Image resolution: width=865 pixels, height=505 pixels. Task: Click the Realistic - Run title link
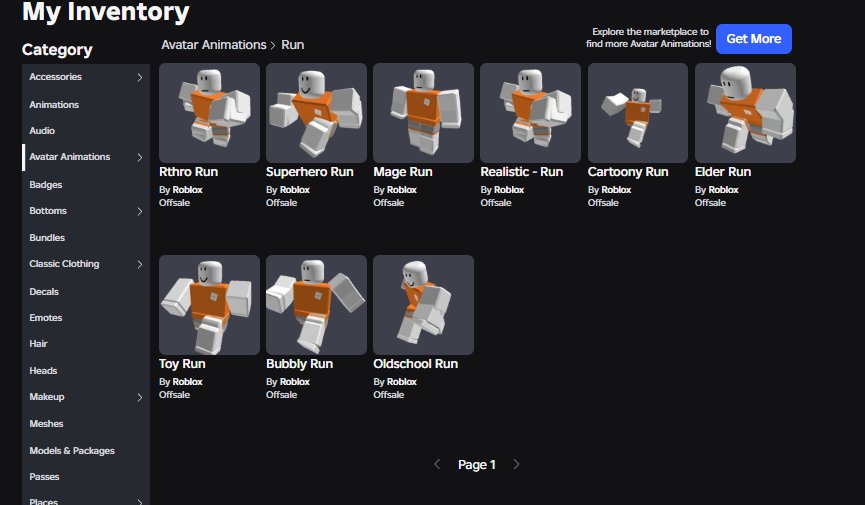[521, 172]
